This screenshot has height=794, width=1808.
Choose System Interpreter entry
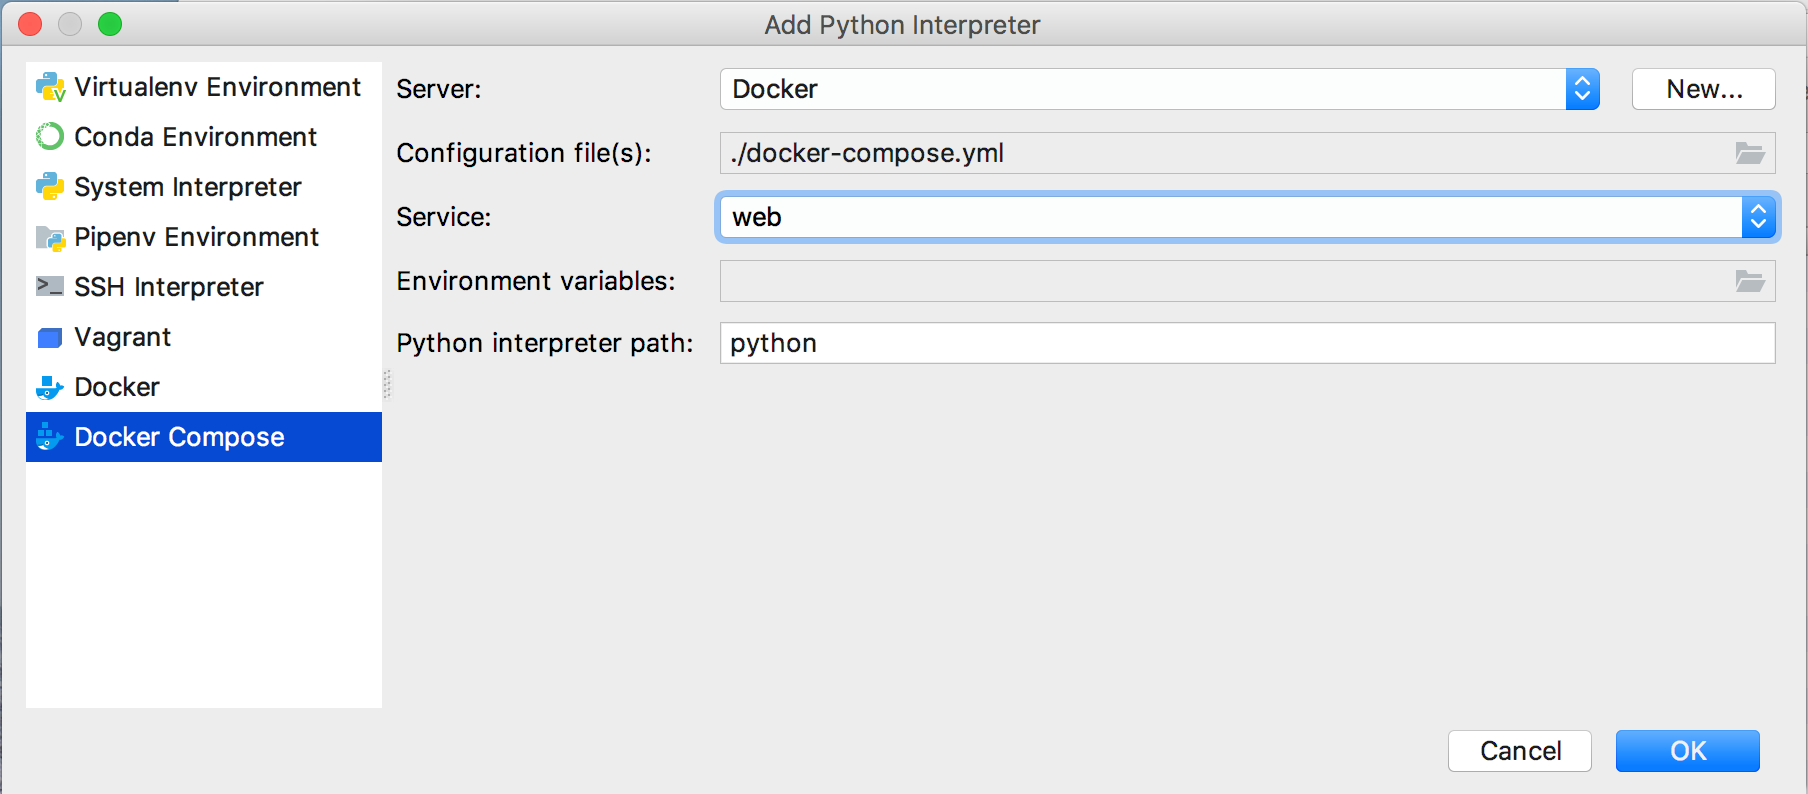204,187
